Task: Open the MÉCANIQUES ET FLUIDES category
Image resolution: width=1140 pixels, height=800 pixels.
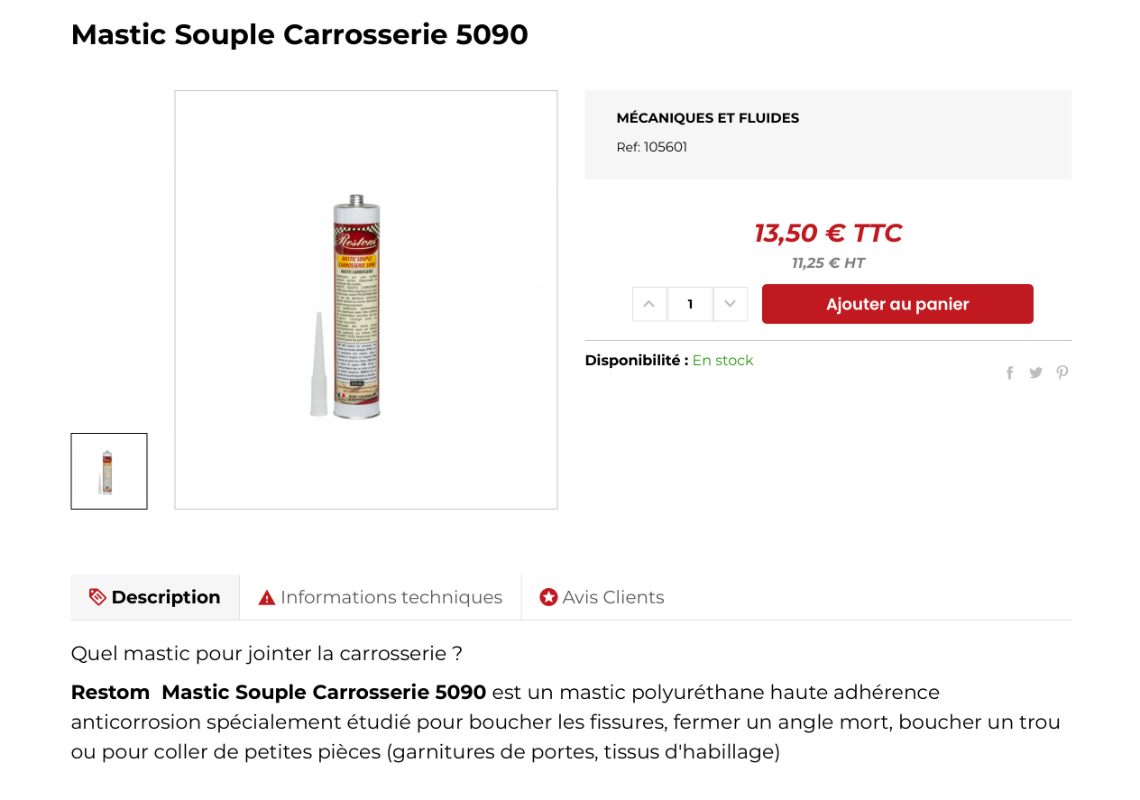Action: [x=707, y=118]
